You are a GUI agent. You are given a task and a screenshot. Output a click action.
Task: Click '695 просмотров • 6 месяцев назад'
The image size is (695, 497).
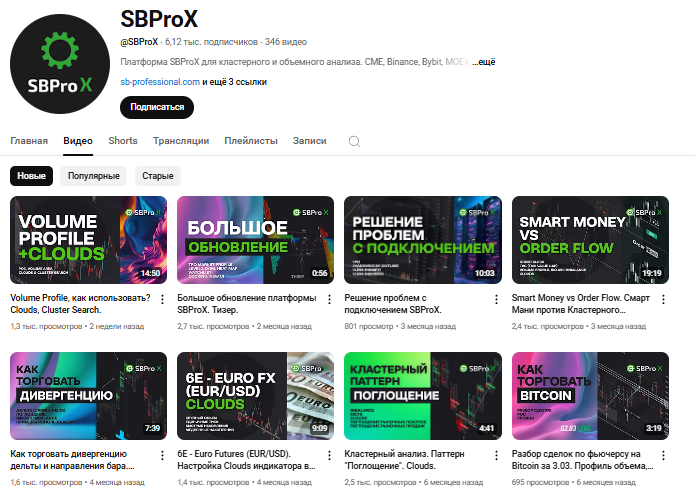click(x=574, y=482)
